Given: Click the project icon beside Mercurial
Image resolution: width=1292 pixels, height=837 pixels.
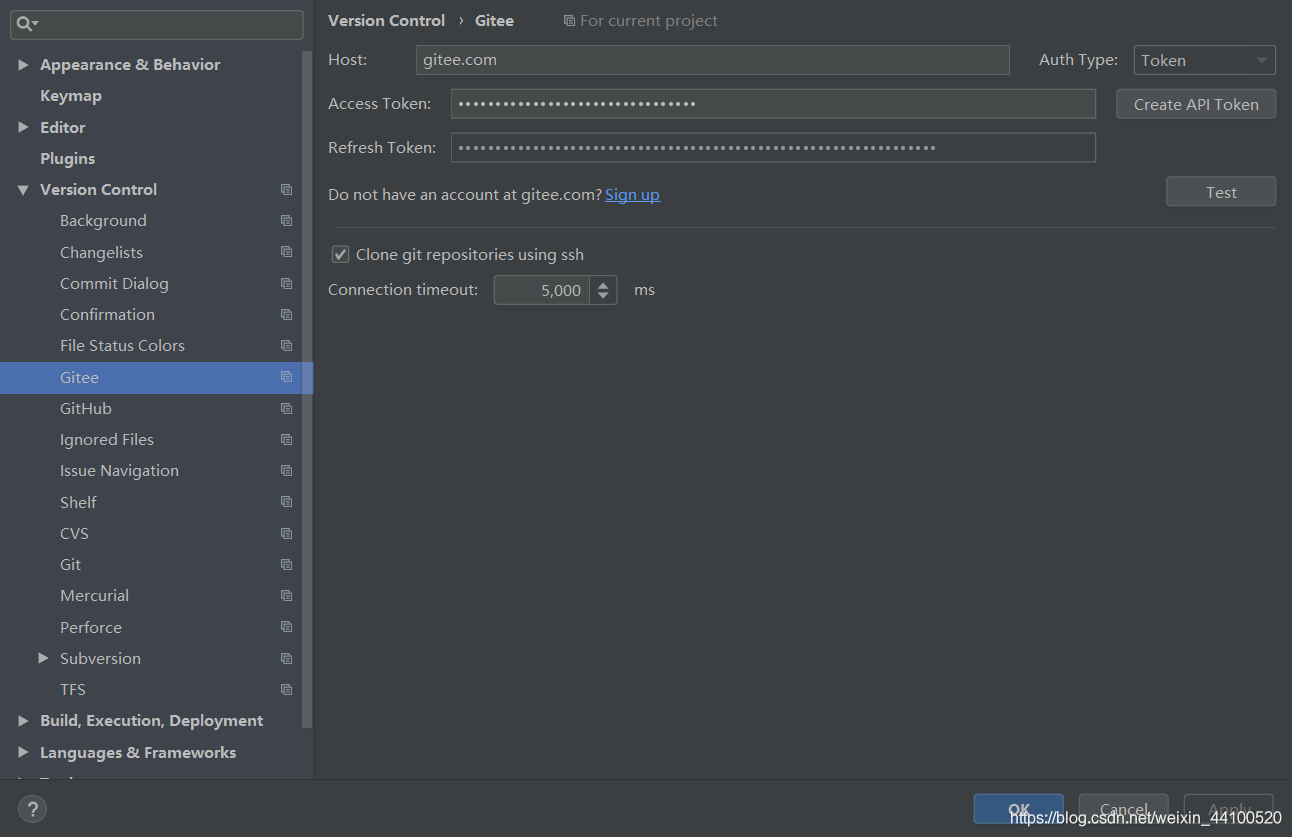Looking at the screenshot, I should pos(287,595).
